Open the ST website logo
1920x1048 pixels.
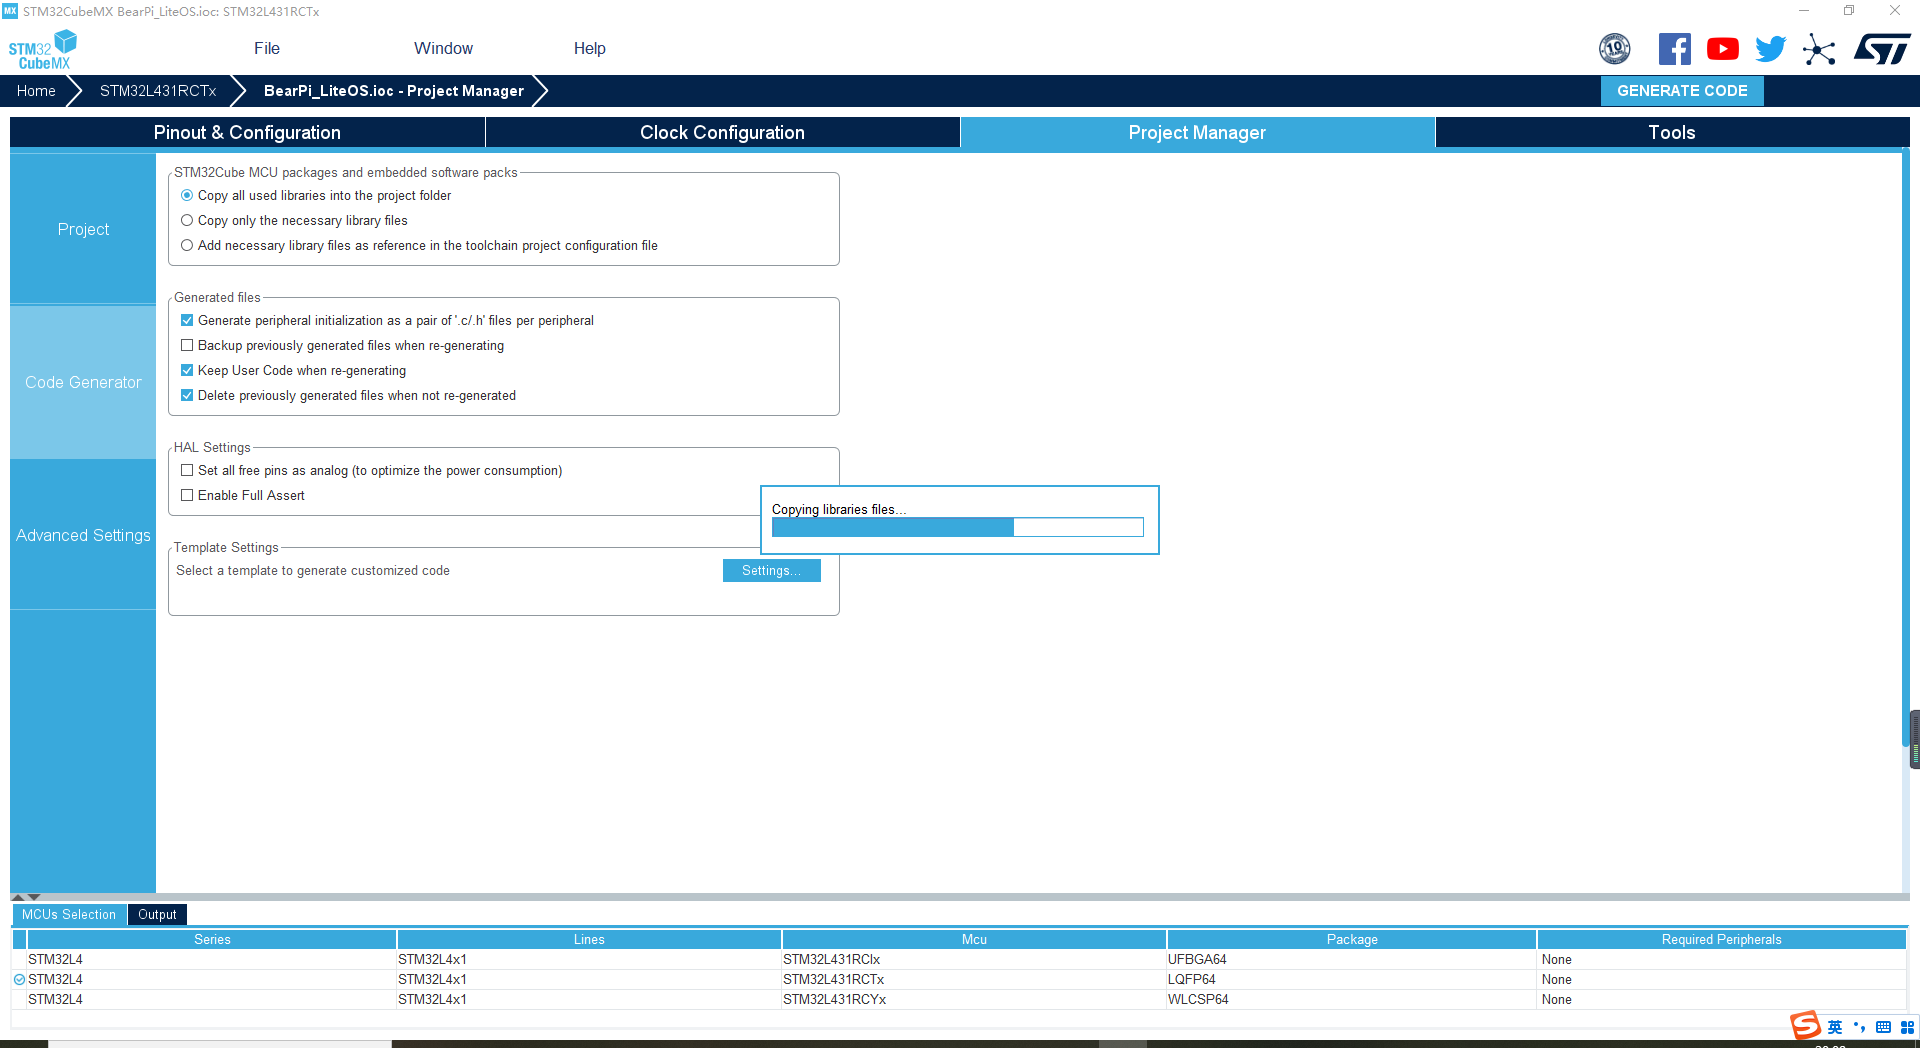1882,49
